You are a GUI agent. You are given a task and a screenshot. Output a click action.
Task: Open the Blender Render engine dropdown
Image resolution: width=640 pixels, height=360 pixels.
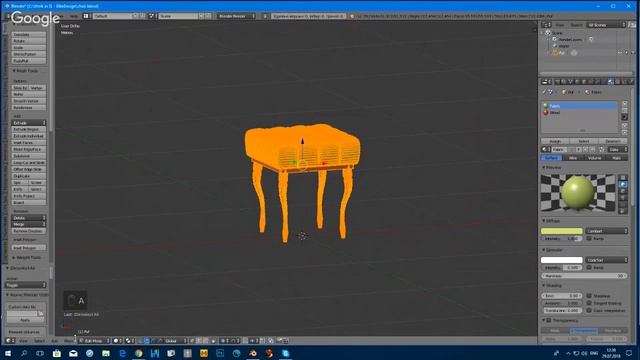236,16
